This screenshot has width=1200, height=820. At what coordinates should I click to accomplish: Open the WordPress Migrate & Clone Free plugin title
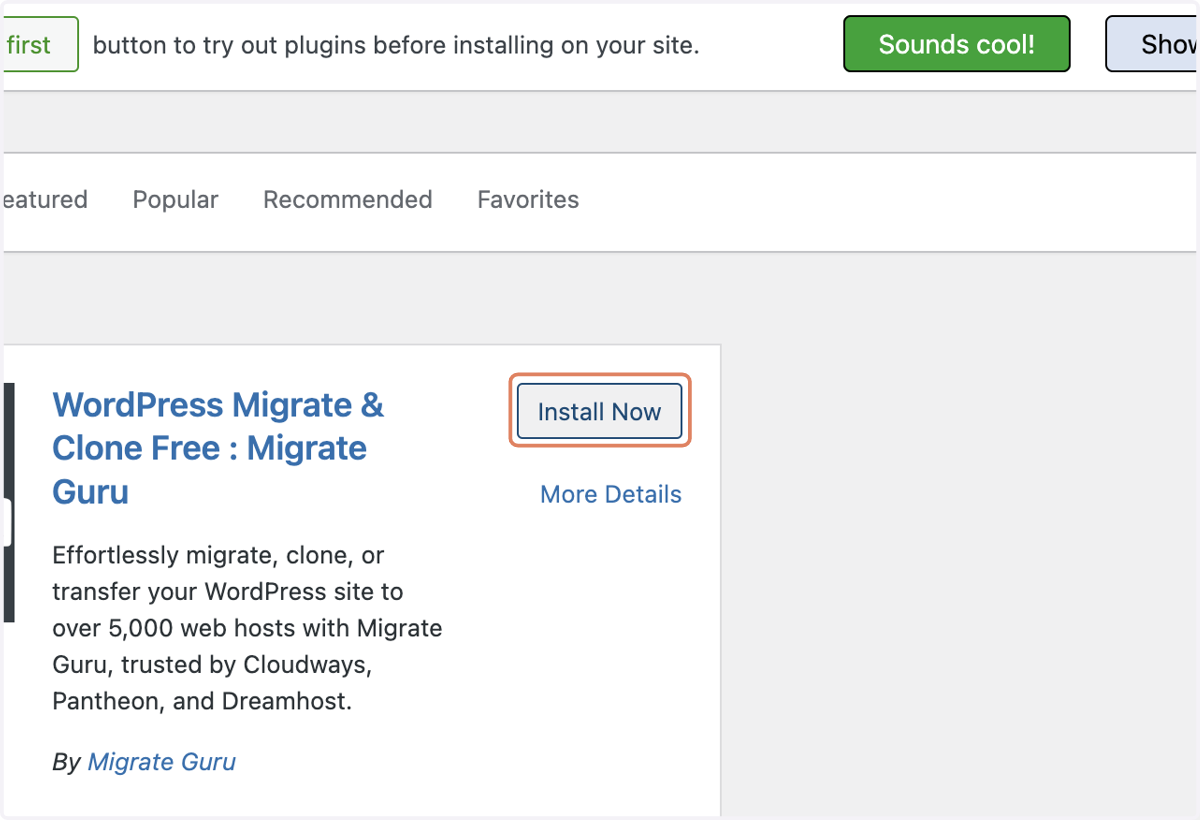tap(218, 448)
